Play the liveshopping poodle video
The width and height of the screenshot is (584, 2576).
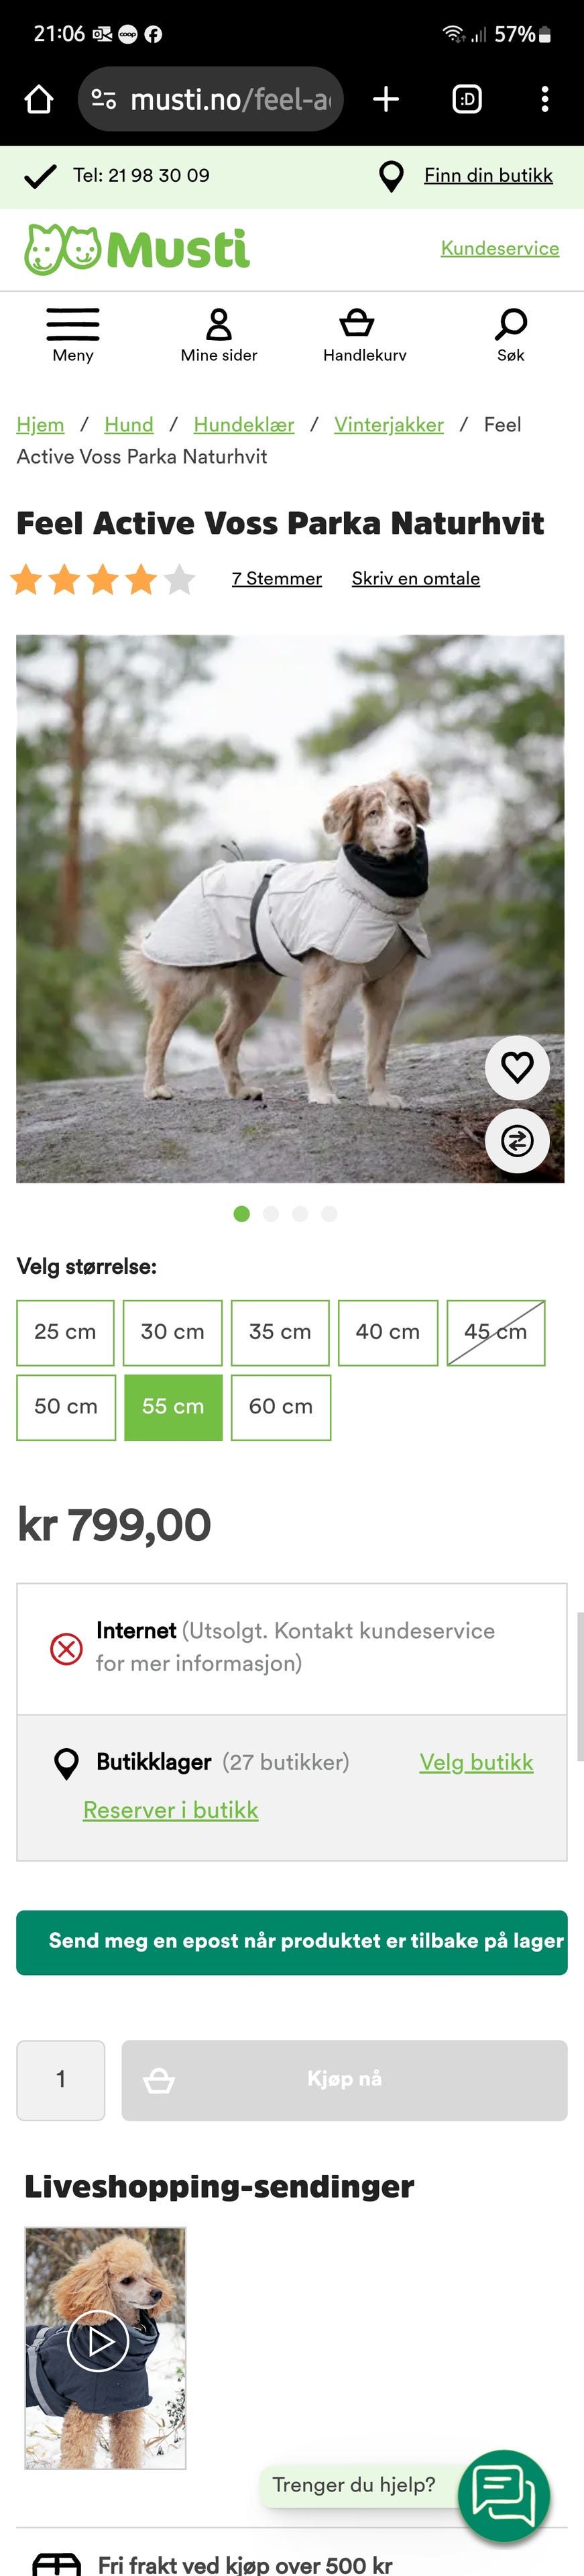98,2341
